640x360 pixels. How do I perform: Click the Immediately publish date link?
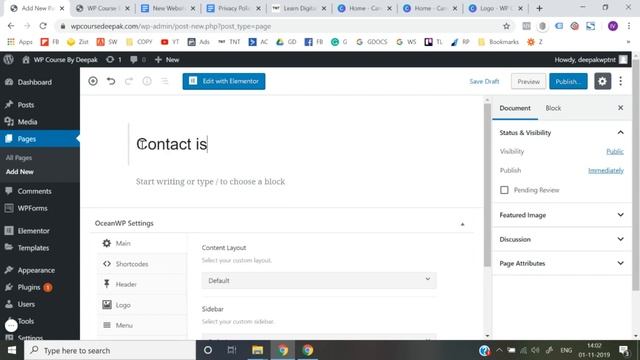tap(606, 171)
